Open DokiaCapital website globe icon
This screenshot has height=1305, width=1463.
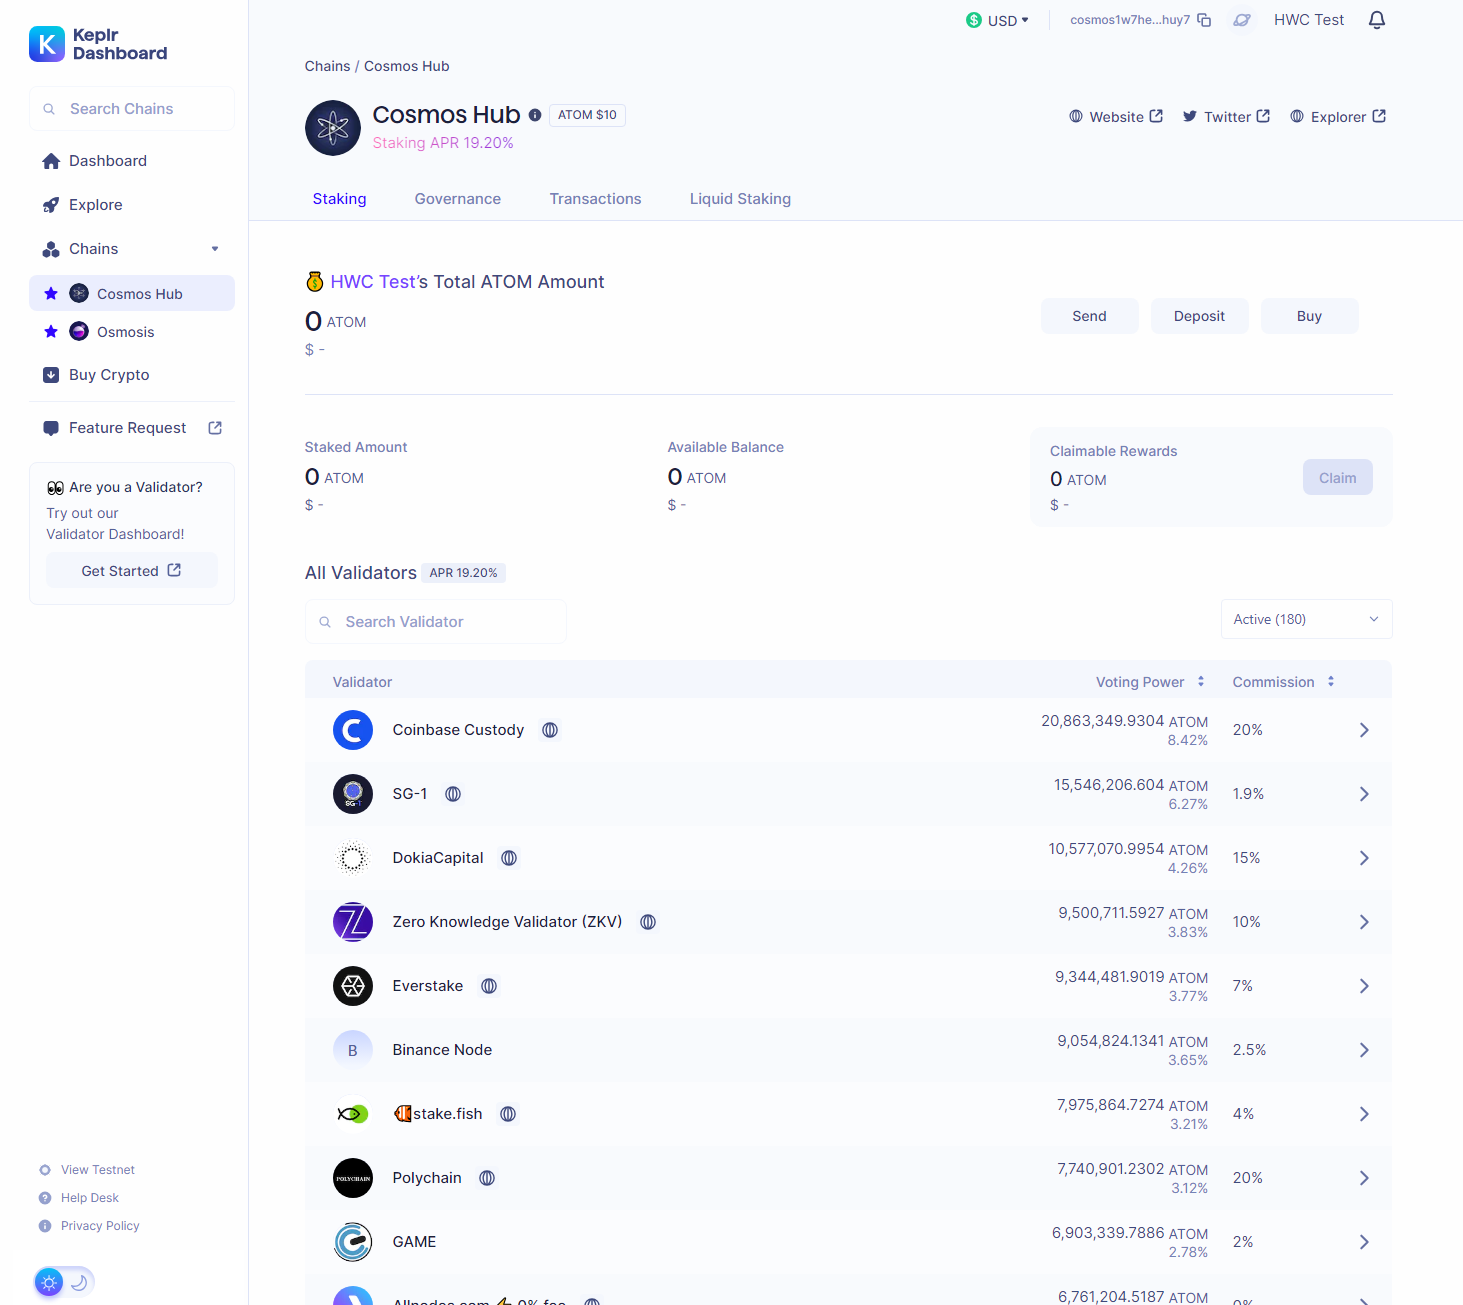click(x=509, y=858)
